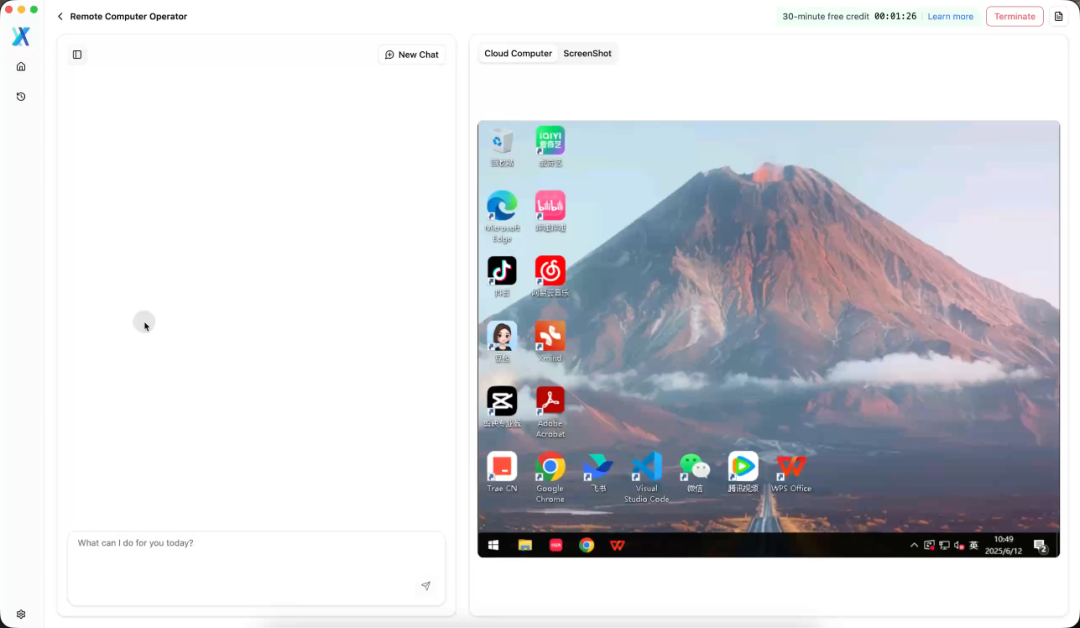This screenshot has width=1080, height=628.
Task: Select the NetEase Cloud Music desktop icon
Action: (550, 277)
